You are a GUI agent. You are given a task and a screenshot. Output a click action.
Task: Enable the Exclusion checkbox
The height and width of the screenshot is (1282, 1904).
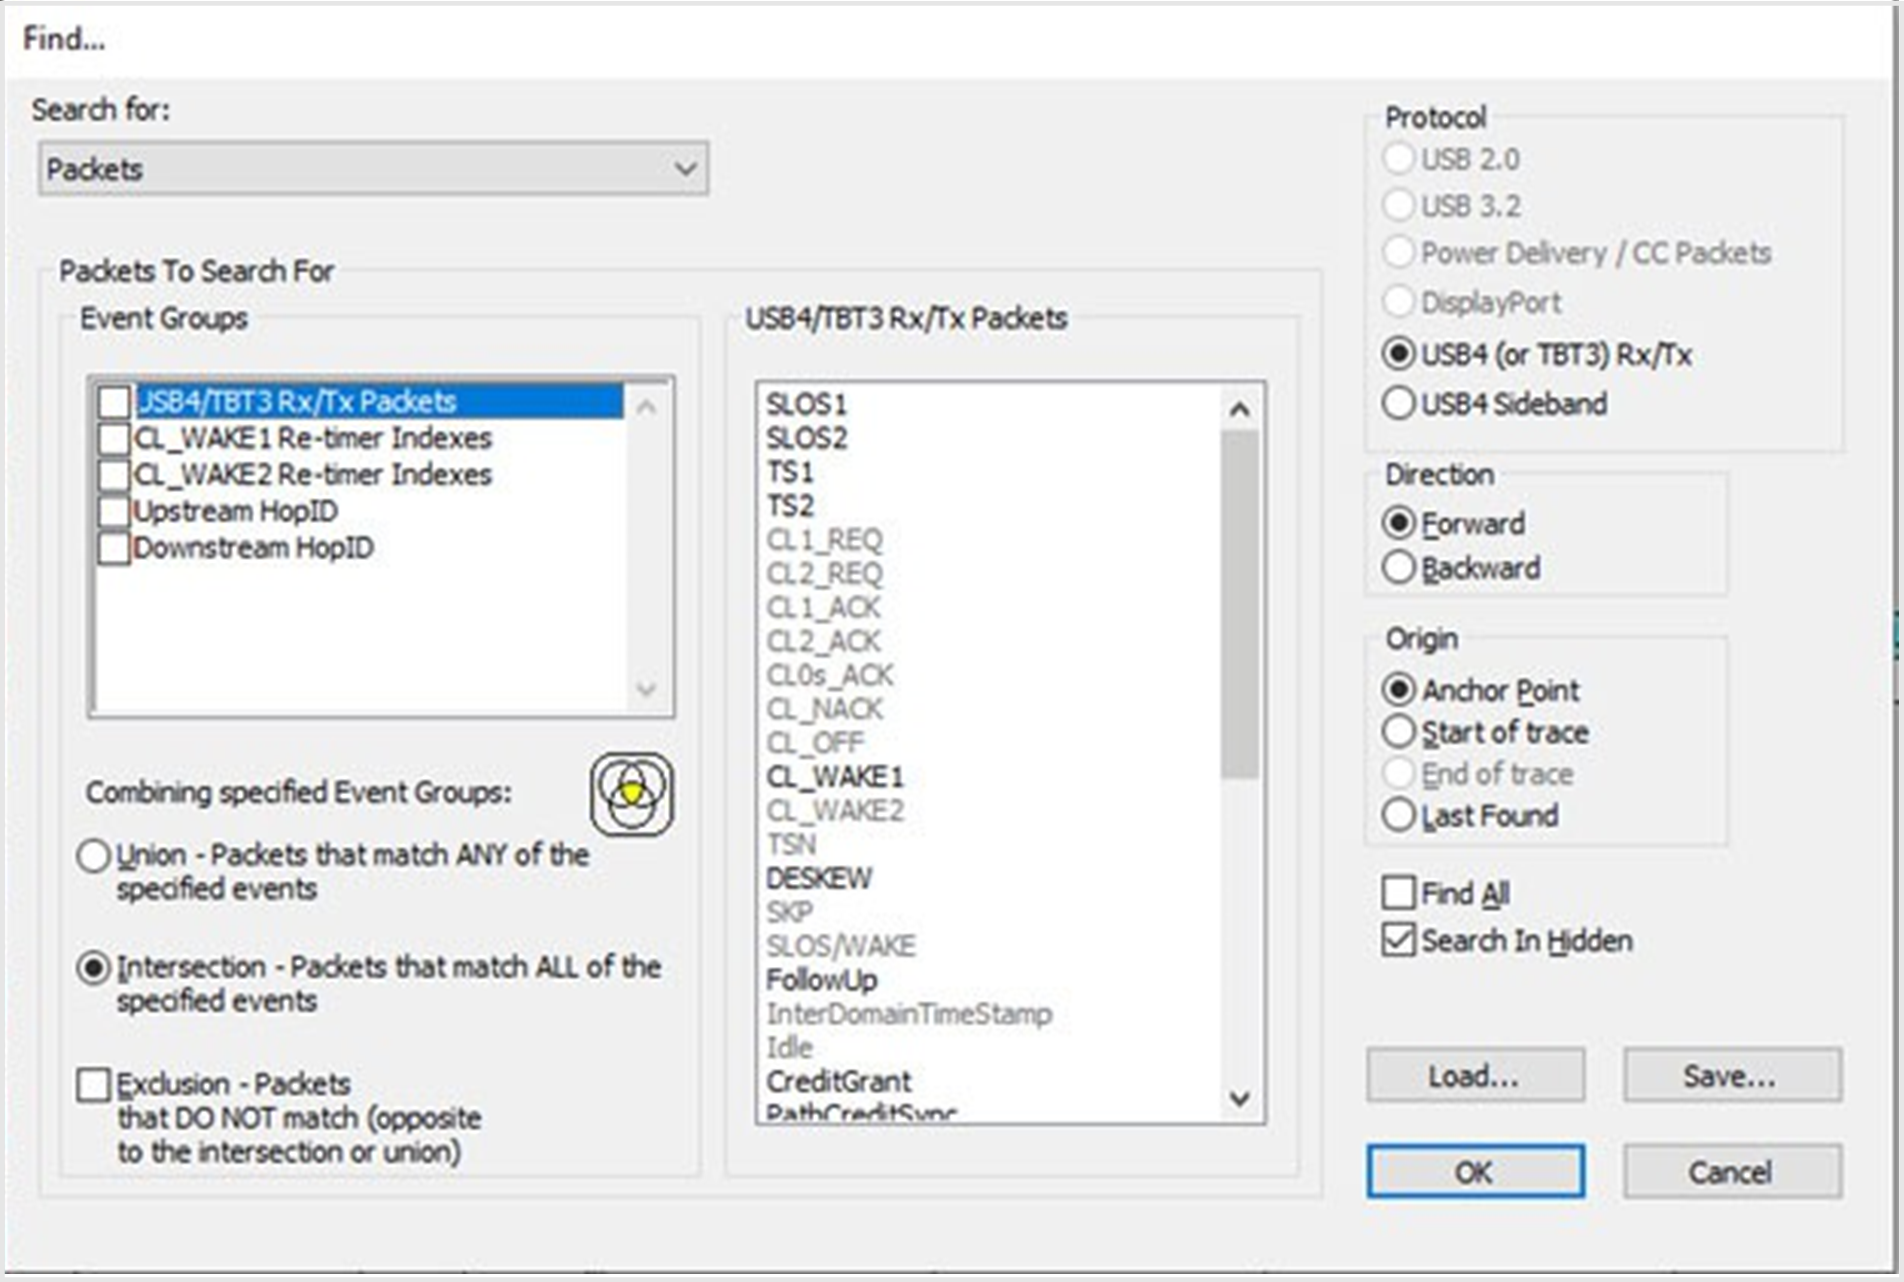point(93,1085)
